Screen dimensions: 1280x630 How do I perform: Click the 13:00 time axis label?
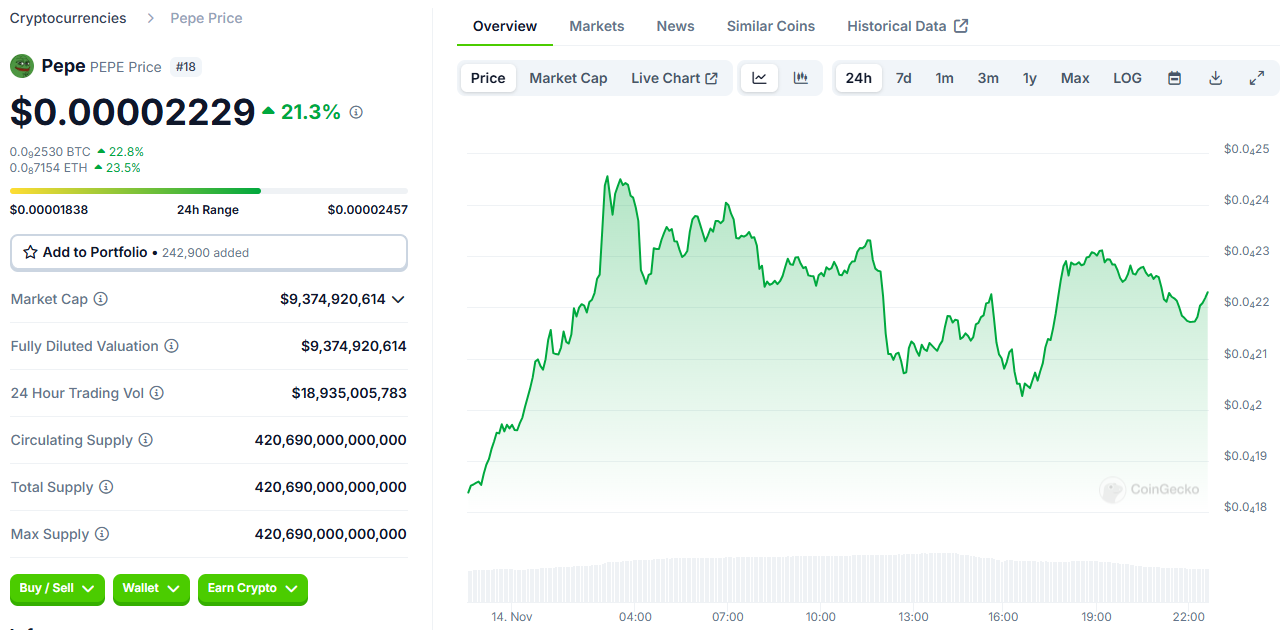913,617
